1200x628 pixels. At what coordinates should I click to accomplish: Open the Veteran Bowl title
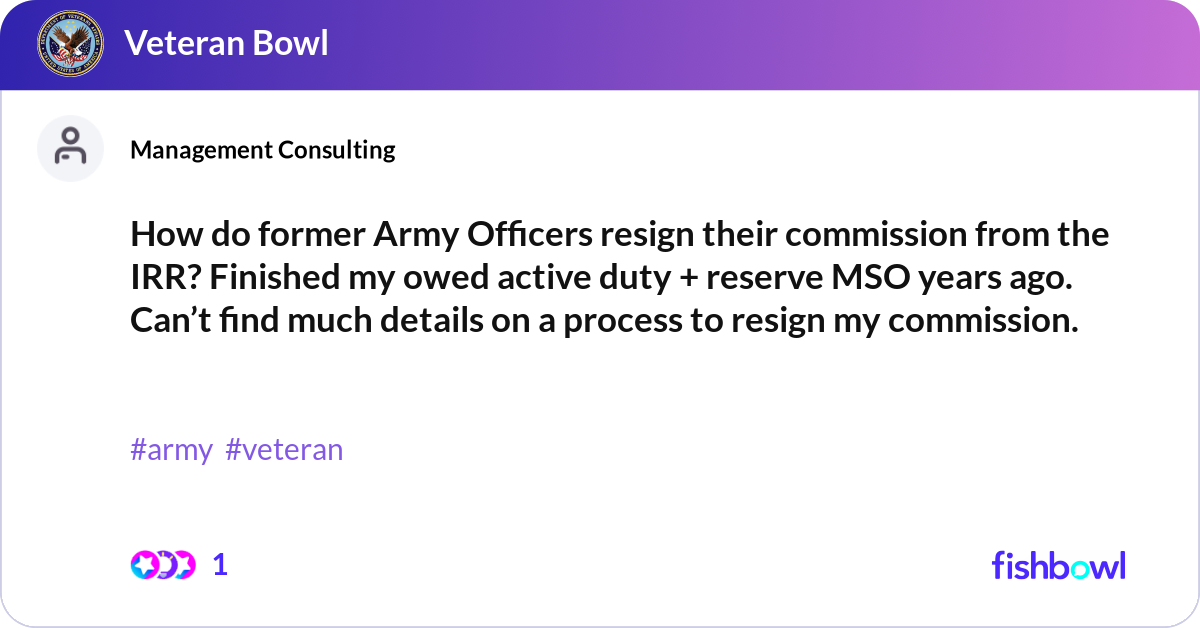226,44
